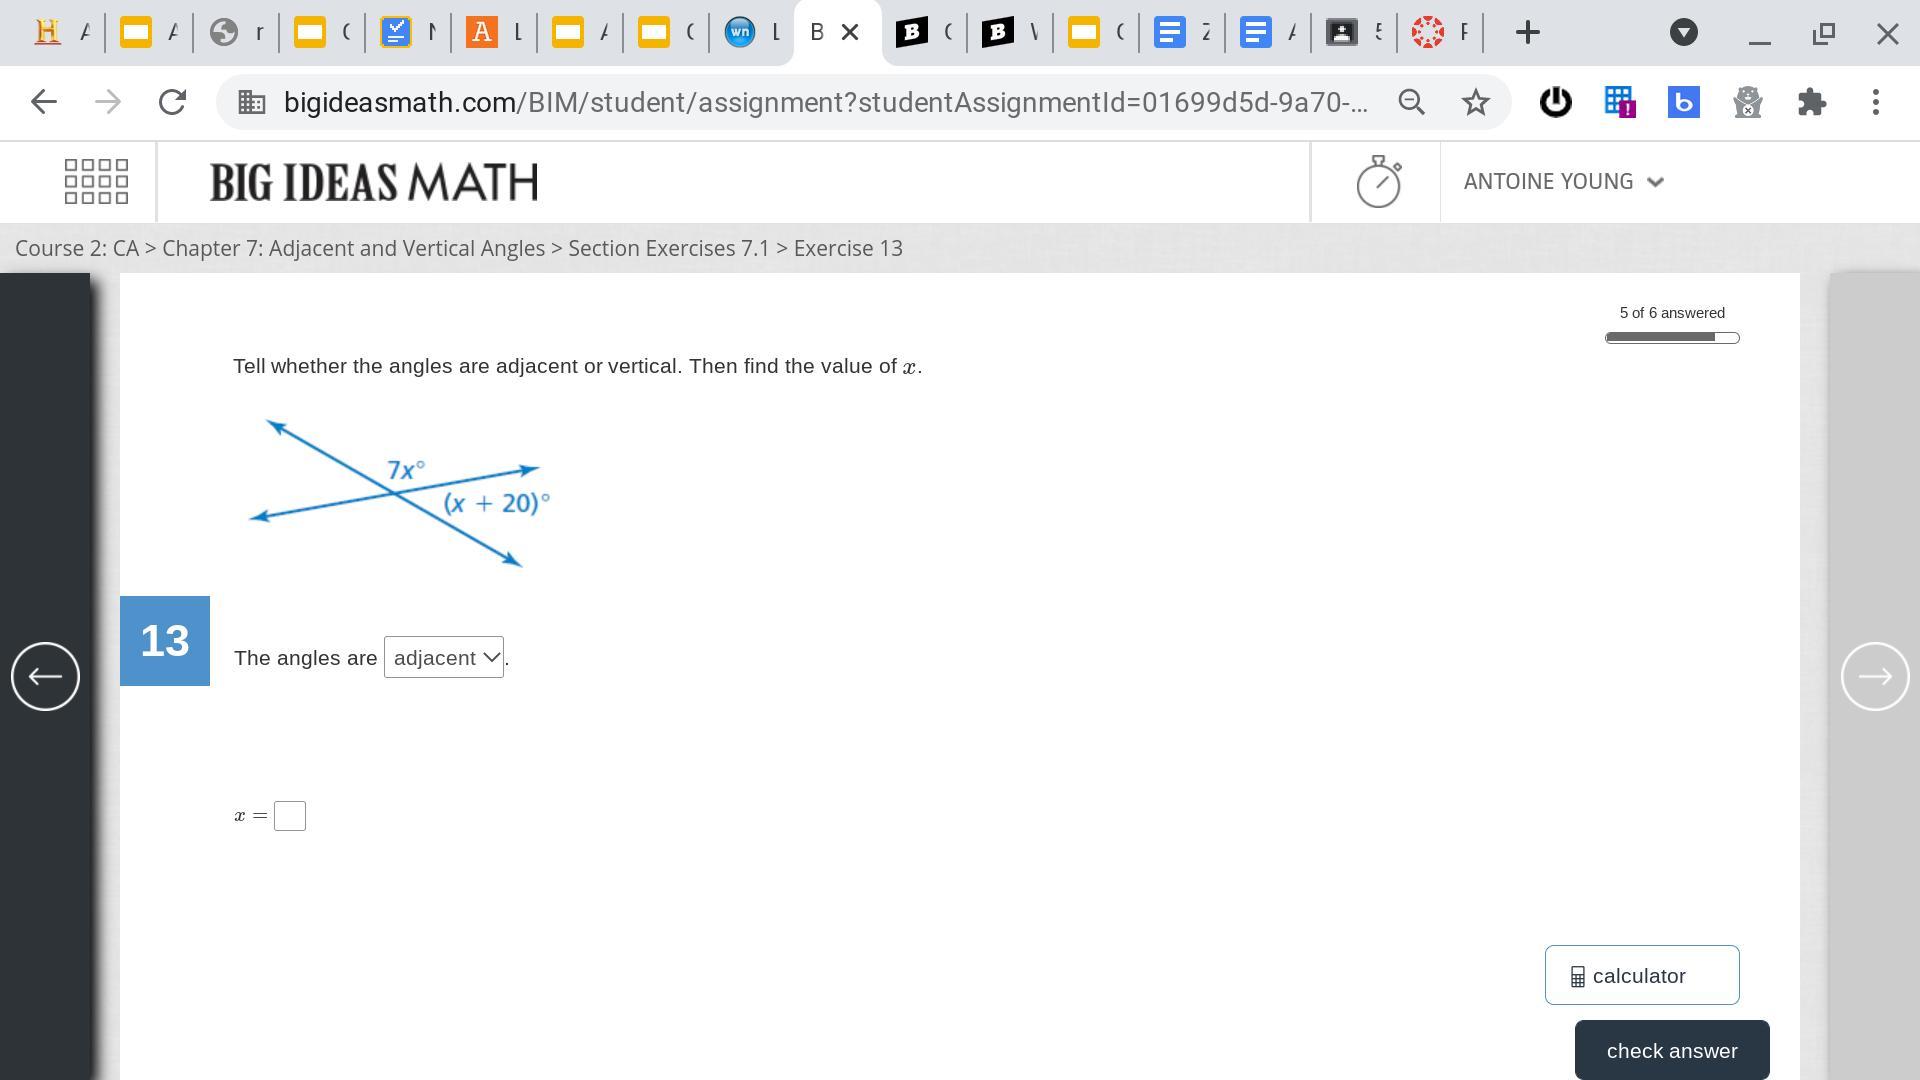This screenshot has width=1920, height=1080.
Task: Open the power-button extension icon
Action: 1555,102
